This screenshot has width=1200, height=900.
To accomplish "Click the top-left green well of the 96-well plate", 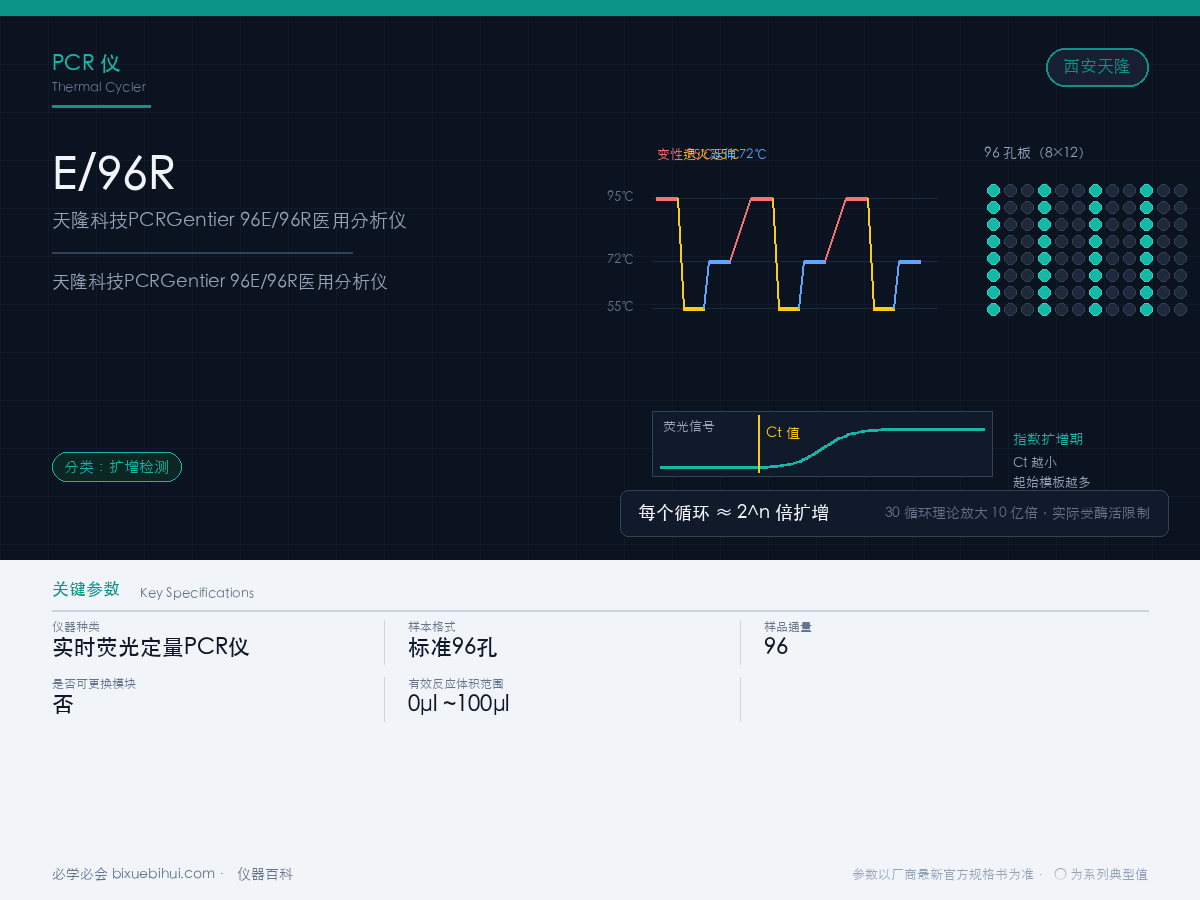I will point(993,190).
